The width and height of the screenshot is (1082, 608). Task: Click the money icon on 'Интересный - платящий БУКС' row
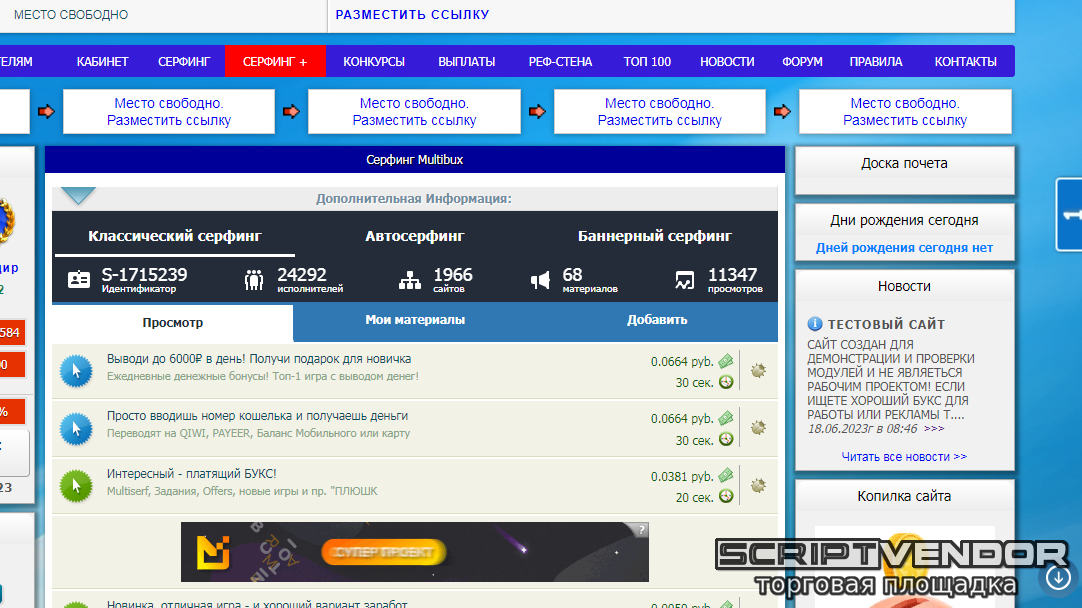[x=726, y=475]
